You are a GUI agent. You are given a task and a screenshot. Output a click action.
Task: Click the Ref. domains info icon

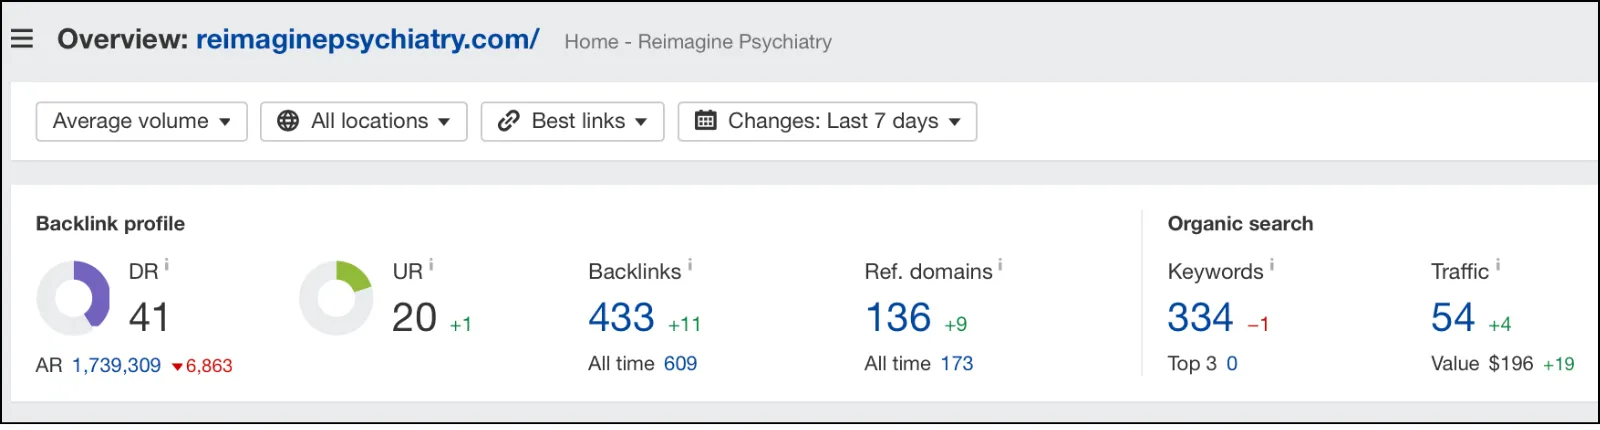coord(1000,265)
